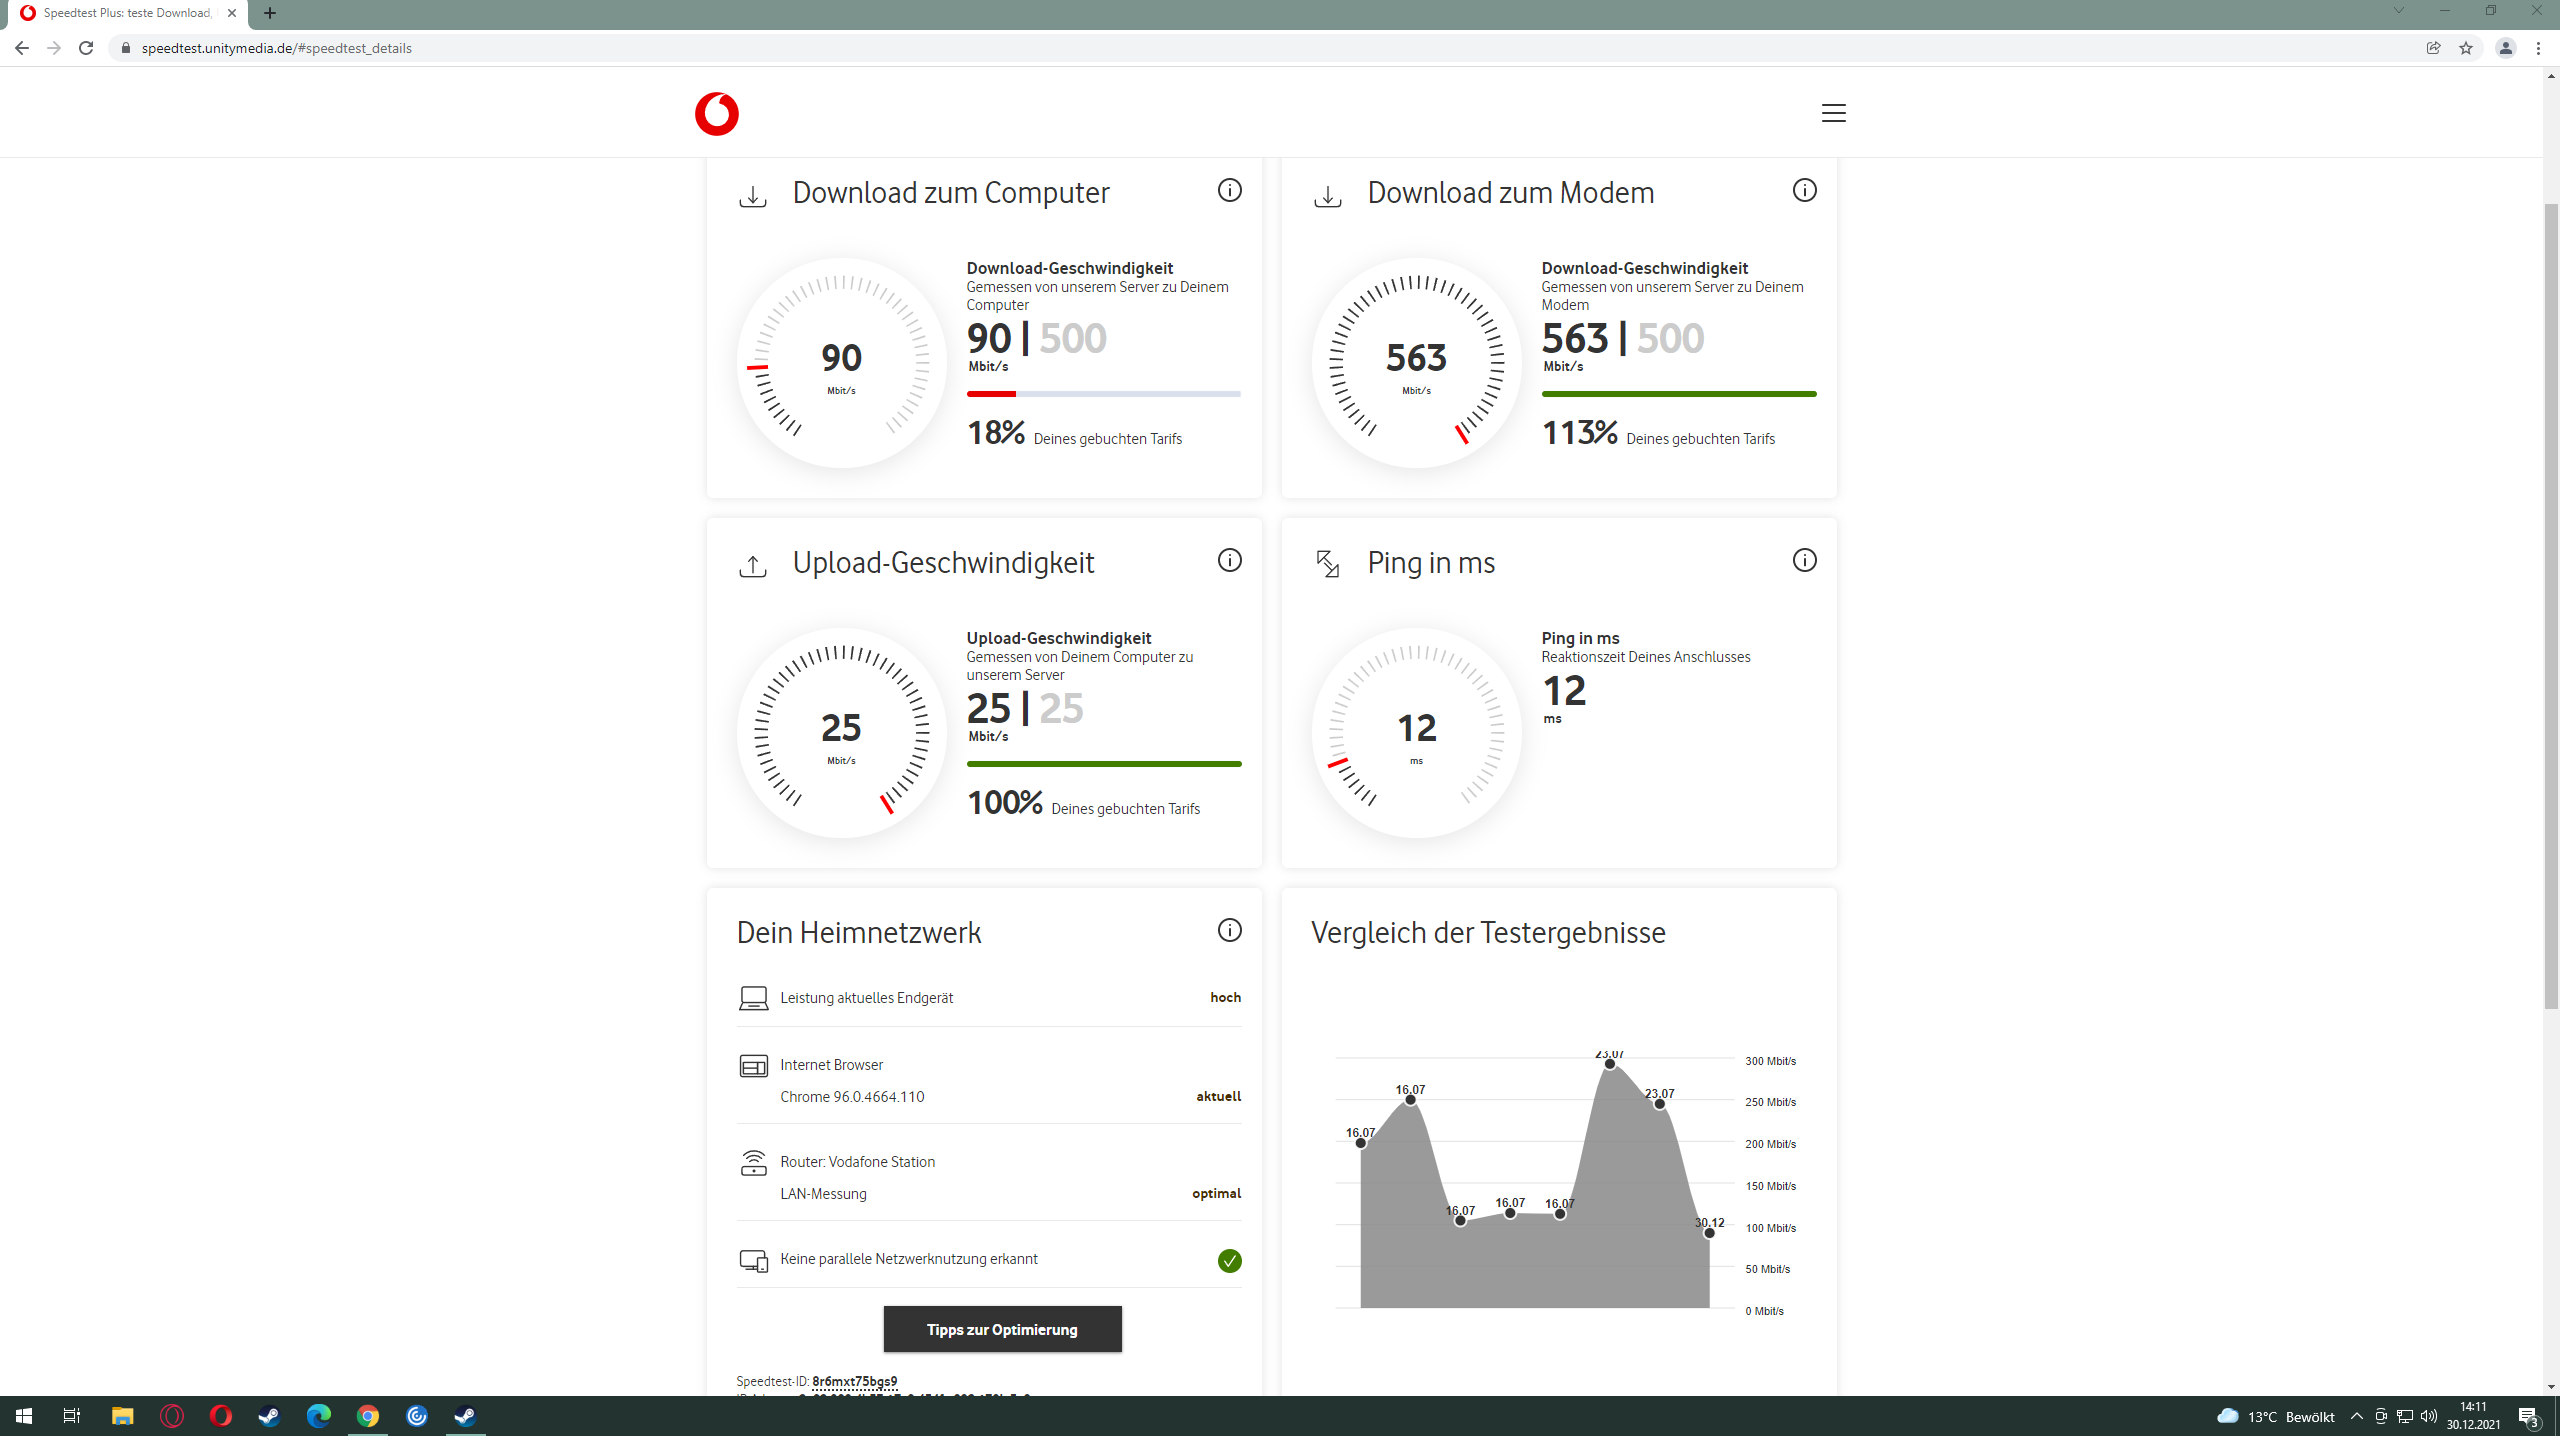The width and height of the screenshot is (2560, 1436).
Task: Open the hamburger menu
Action: tap(1833, 113)
